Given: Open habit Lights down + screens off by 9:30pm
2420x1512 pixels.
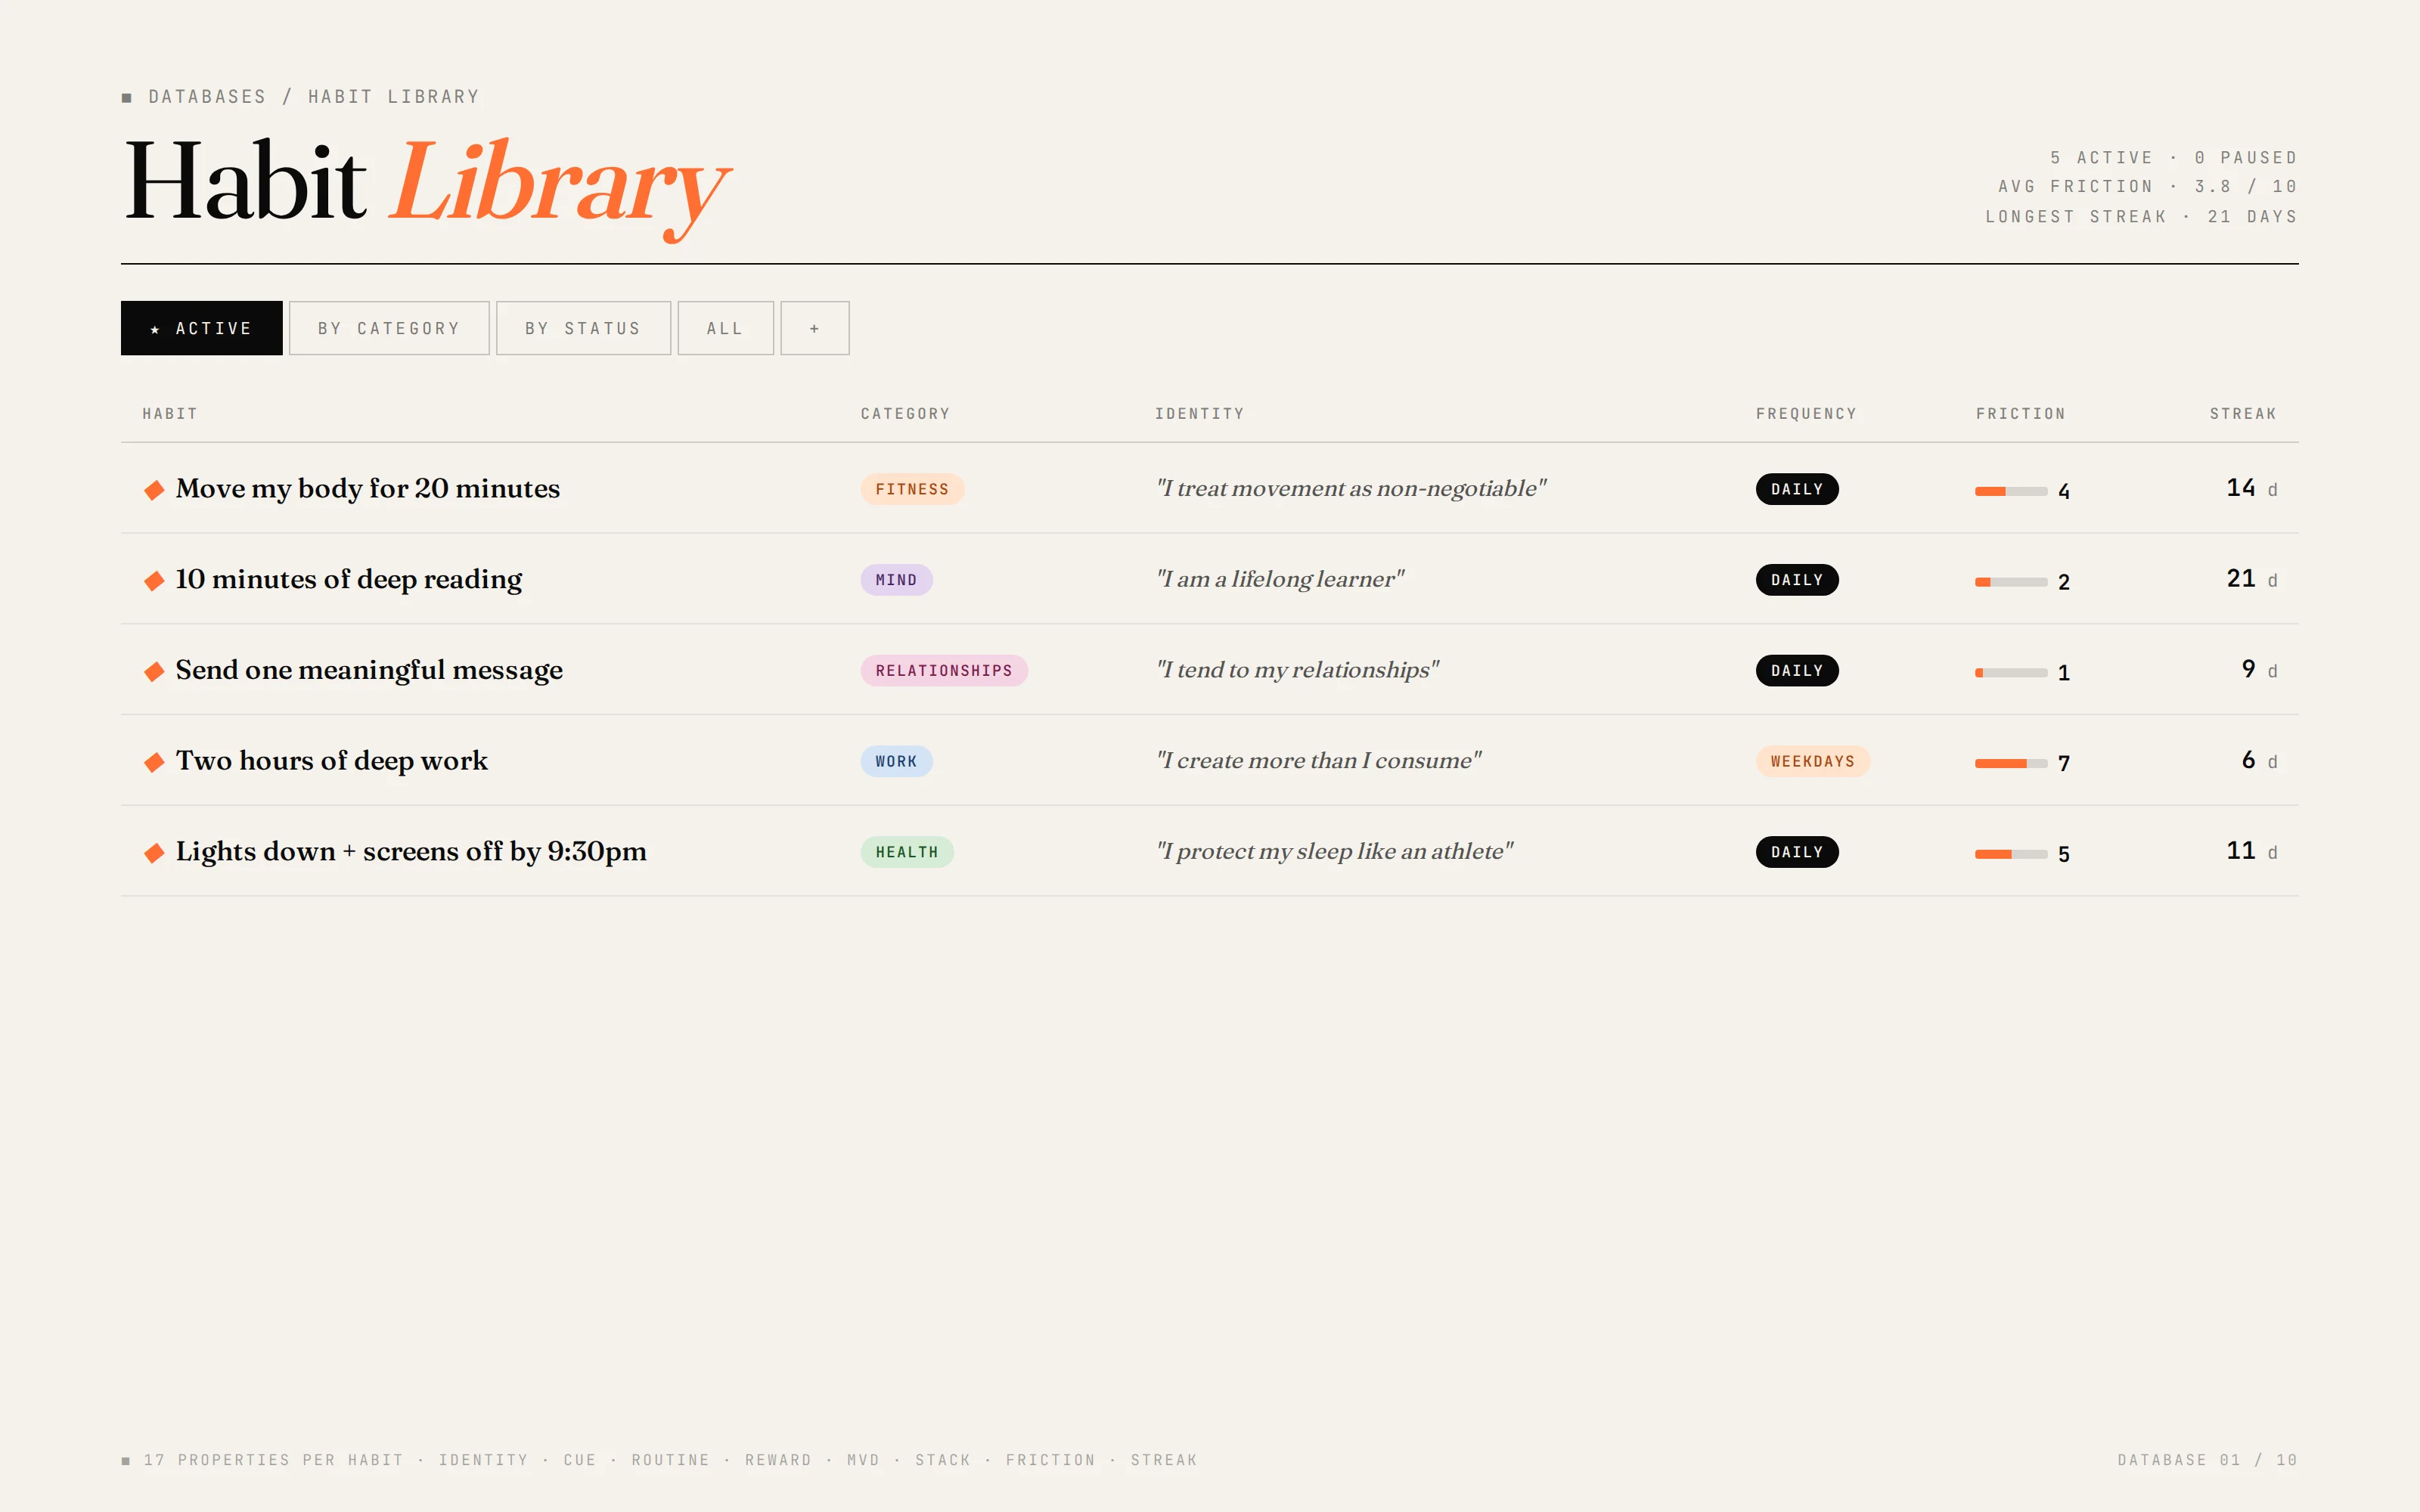Looking at the screenshot, I should click(x=411, y=852).
